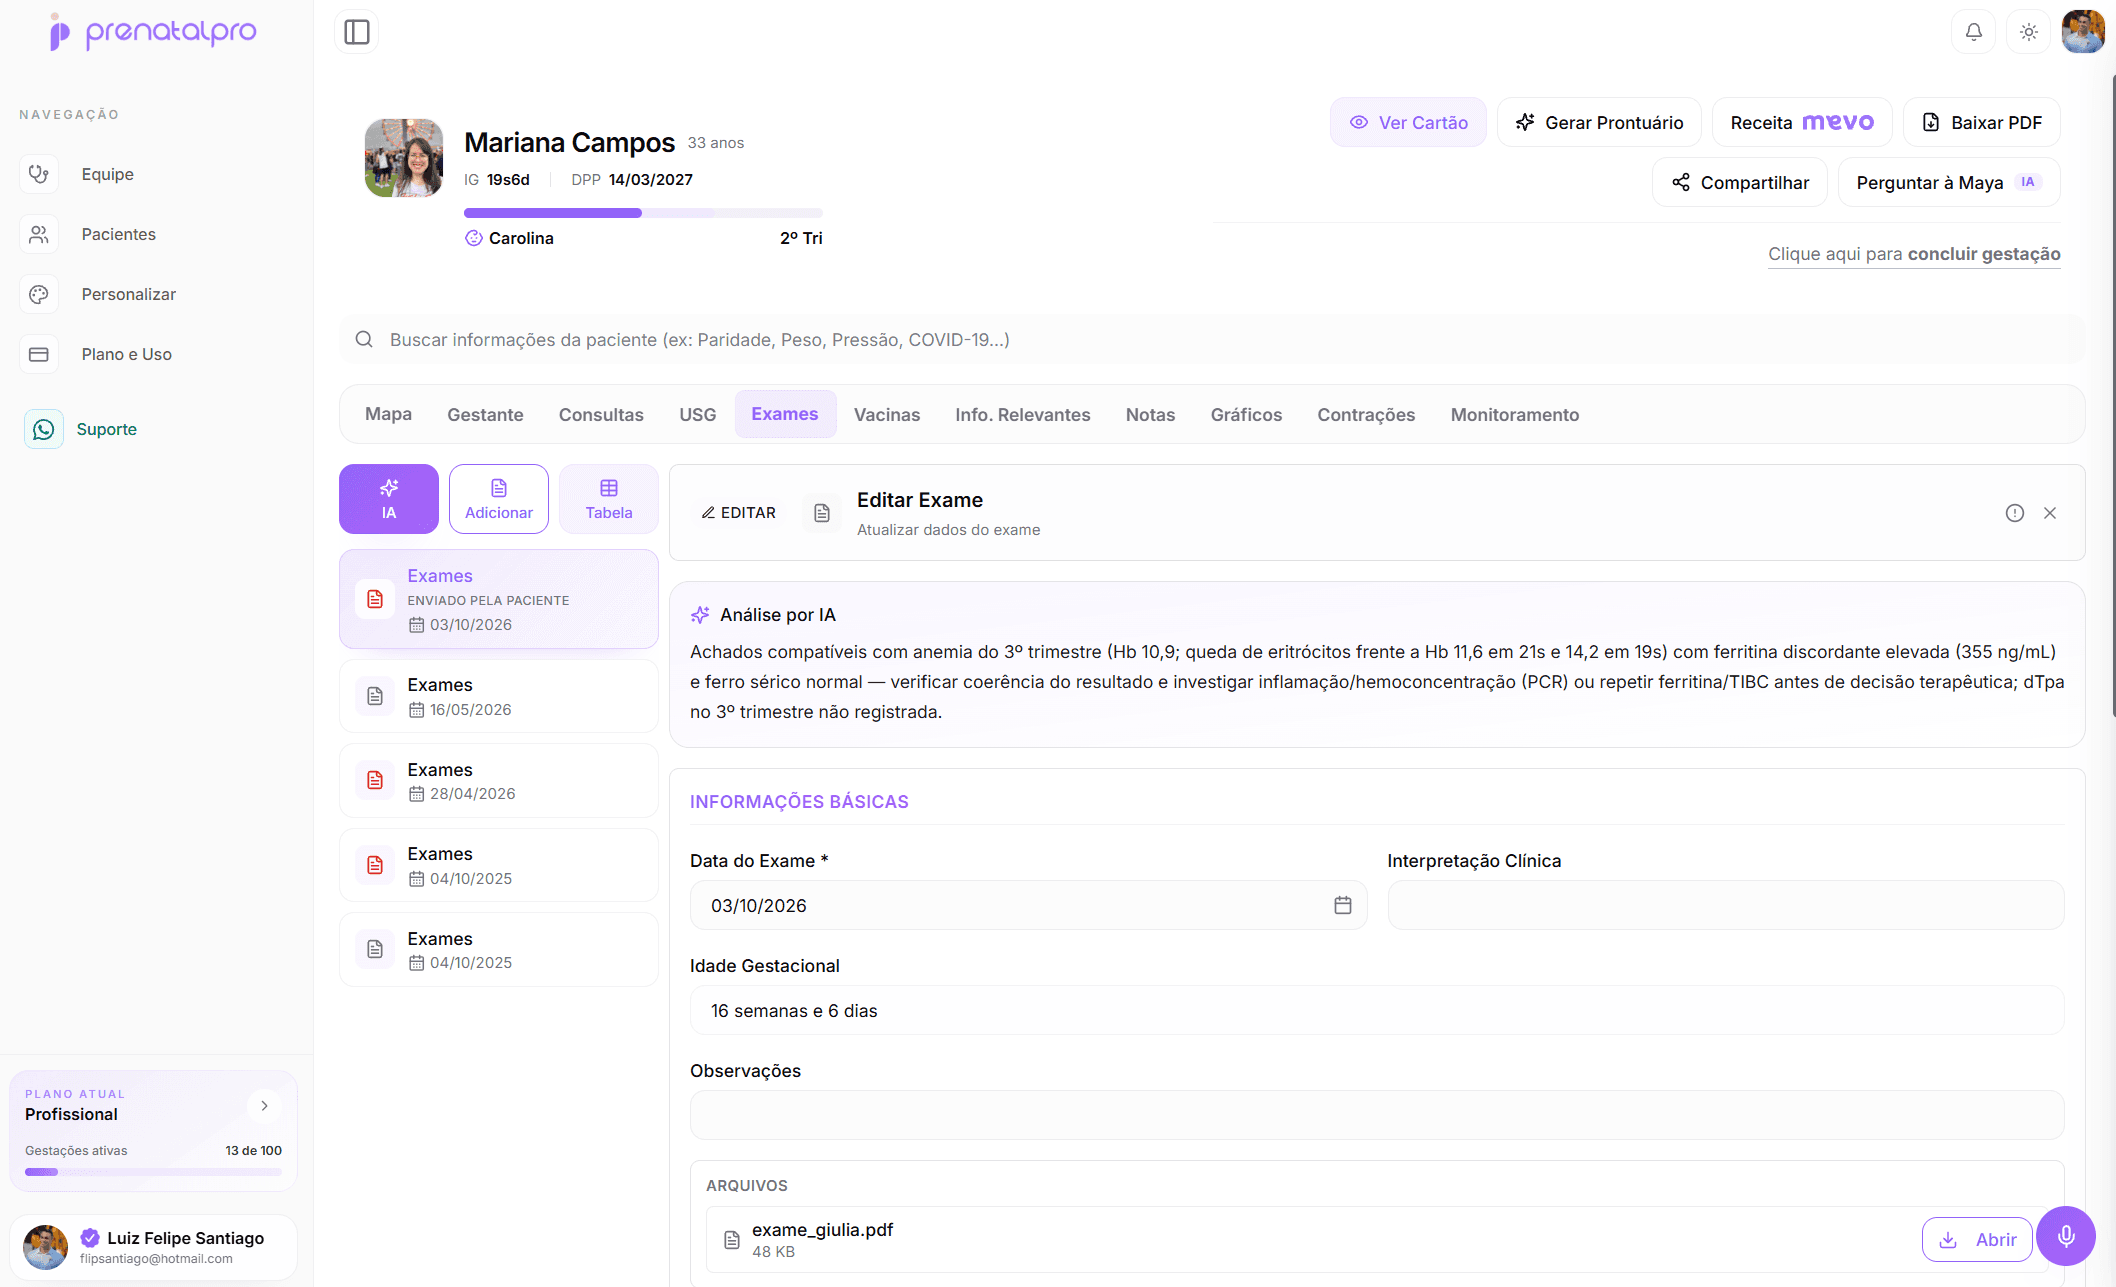2116x1287 pixels.
Task: Toggle light/dark theme sun icon
Action: [2028, 32]
